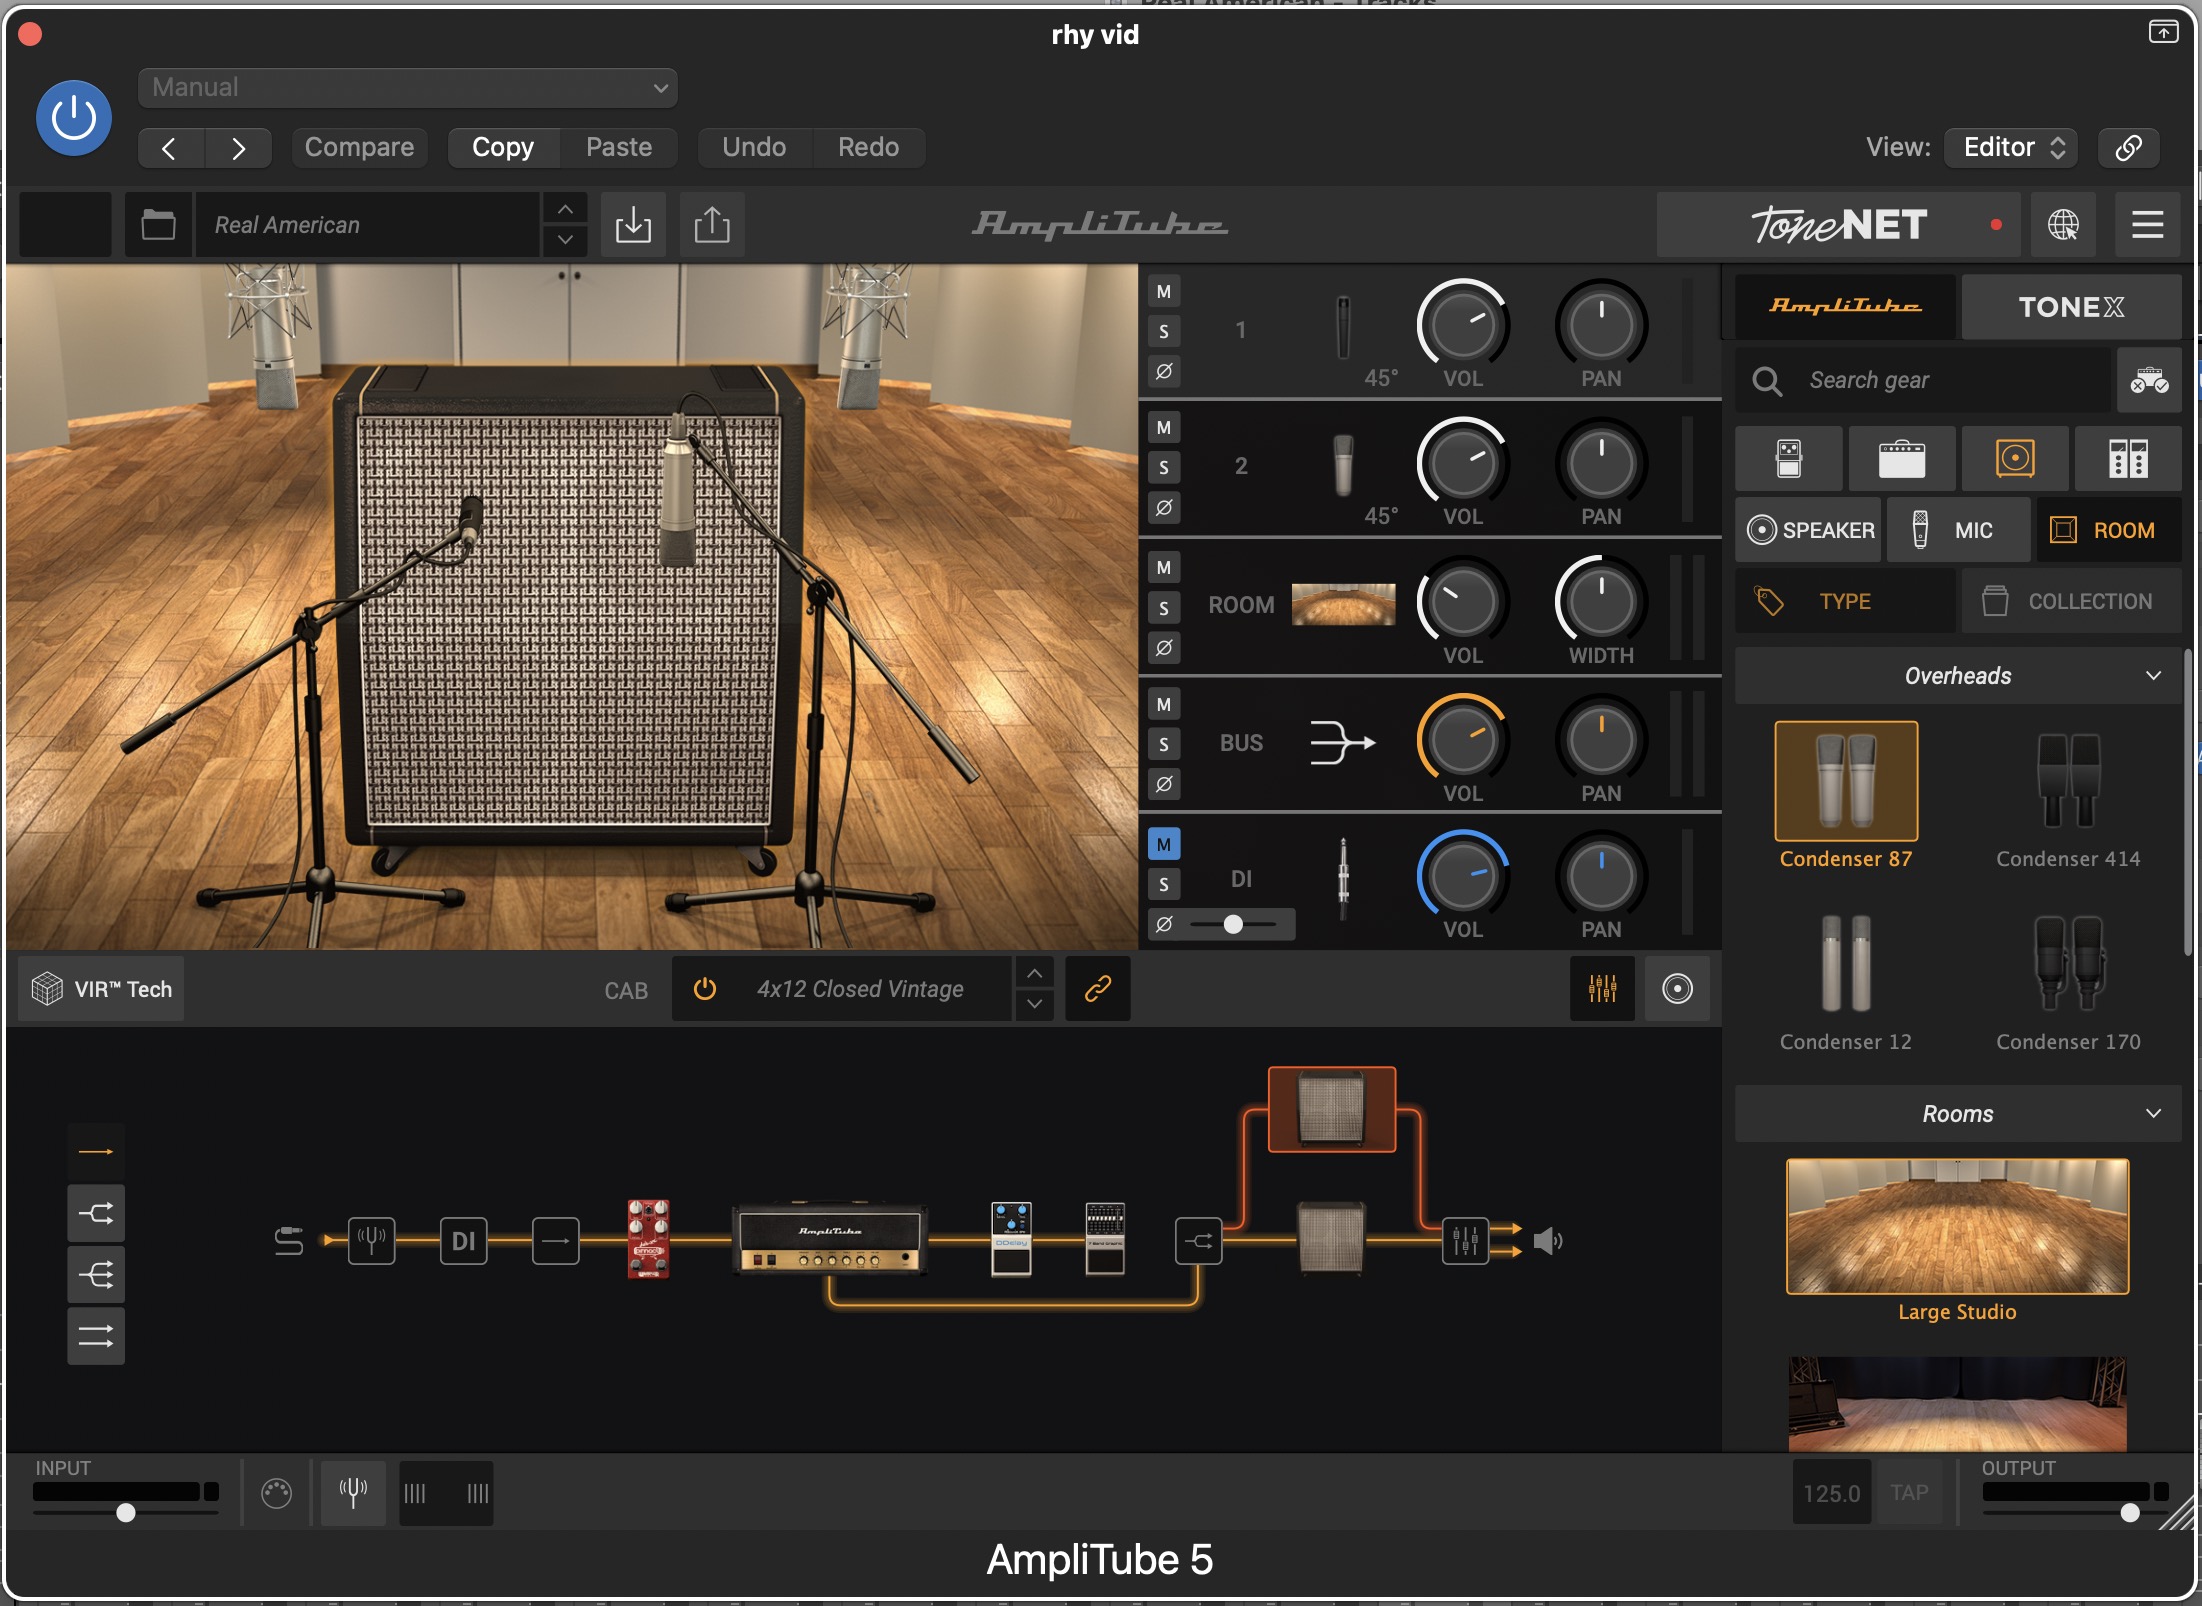This screenshot has height=1606, width=2202.
Task: Select the red pedal in the chain
Action: pos(648,1239)
